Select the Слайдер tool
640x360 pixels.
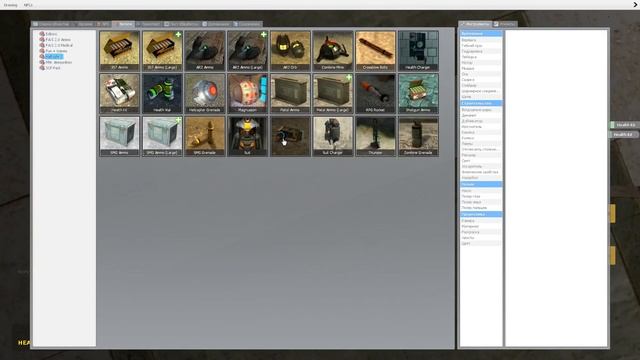tap(481, 86)
